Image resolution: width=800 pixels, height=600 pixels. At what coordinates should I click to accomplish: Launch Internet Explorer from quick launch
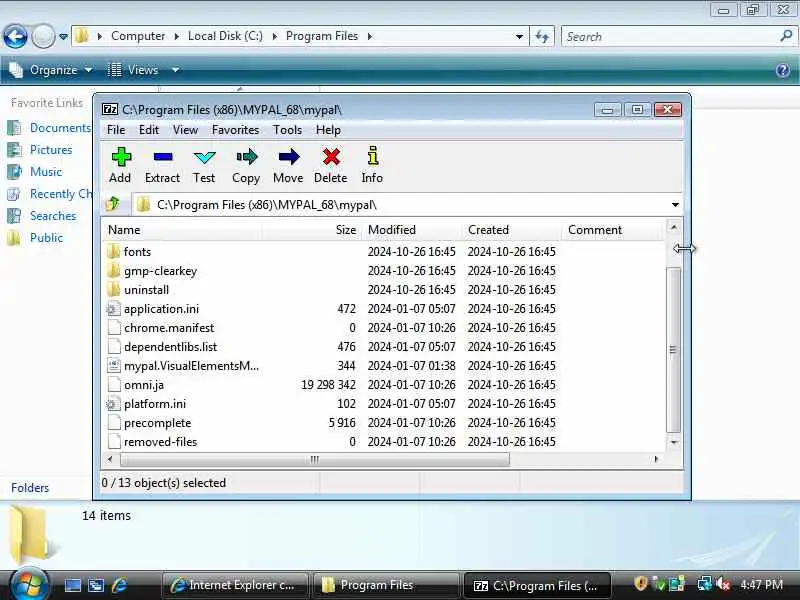click(x=120, y=585)
